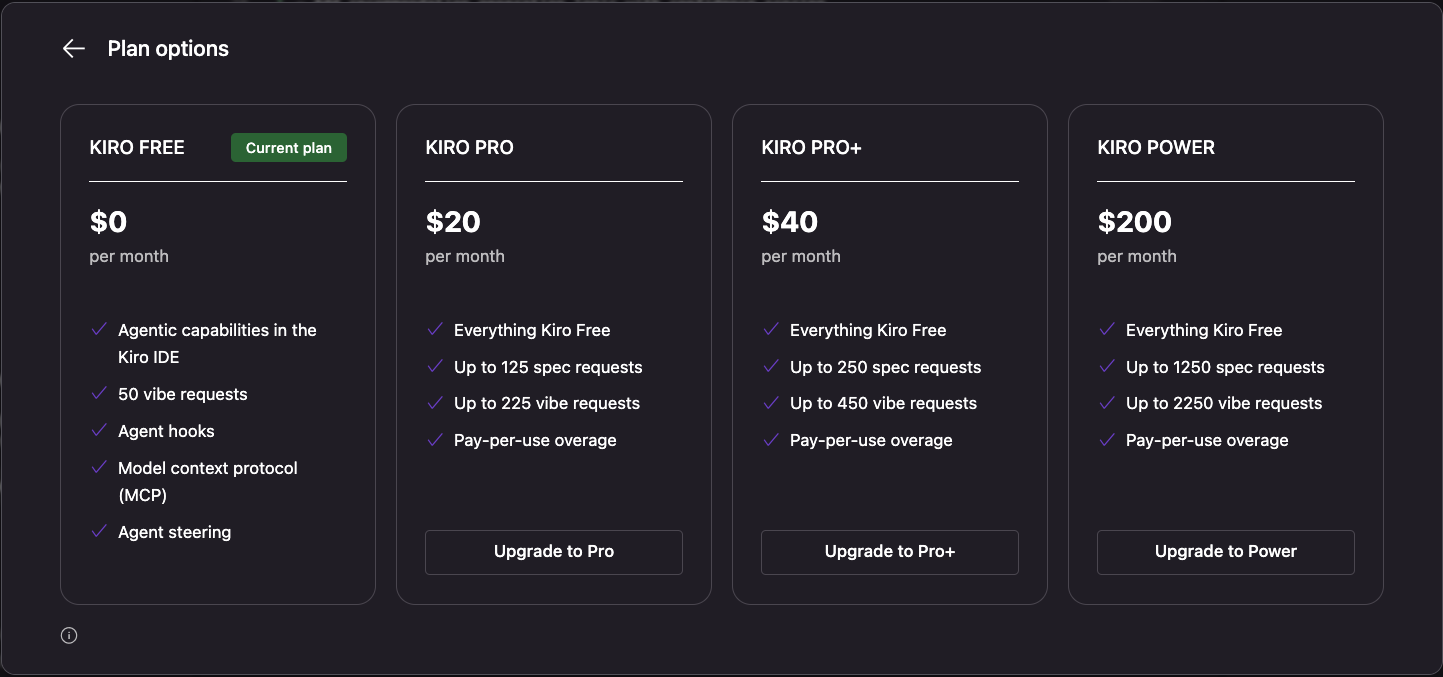
Task: Click the checkmark beside 50 vibe requests
Action: [100, 393]
